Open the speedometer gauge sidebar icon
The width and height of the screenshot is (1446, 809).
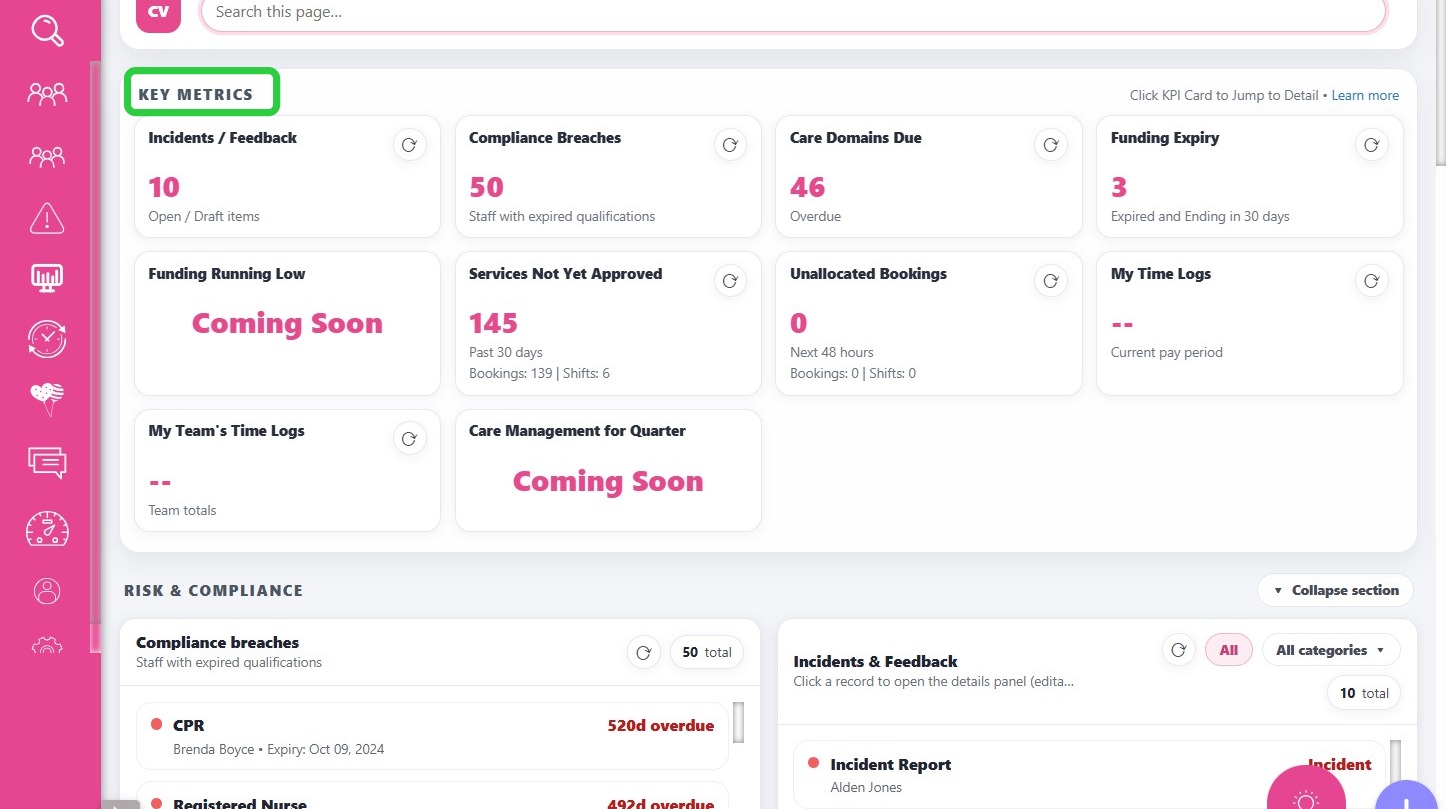point(47,529)
